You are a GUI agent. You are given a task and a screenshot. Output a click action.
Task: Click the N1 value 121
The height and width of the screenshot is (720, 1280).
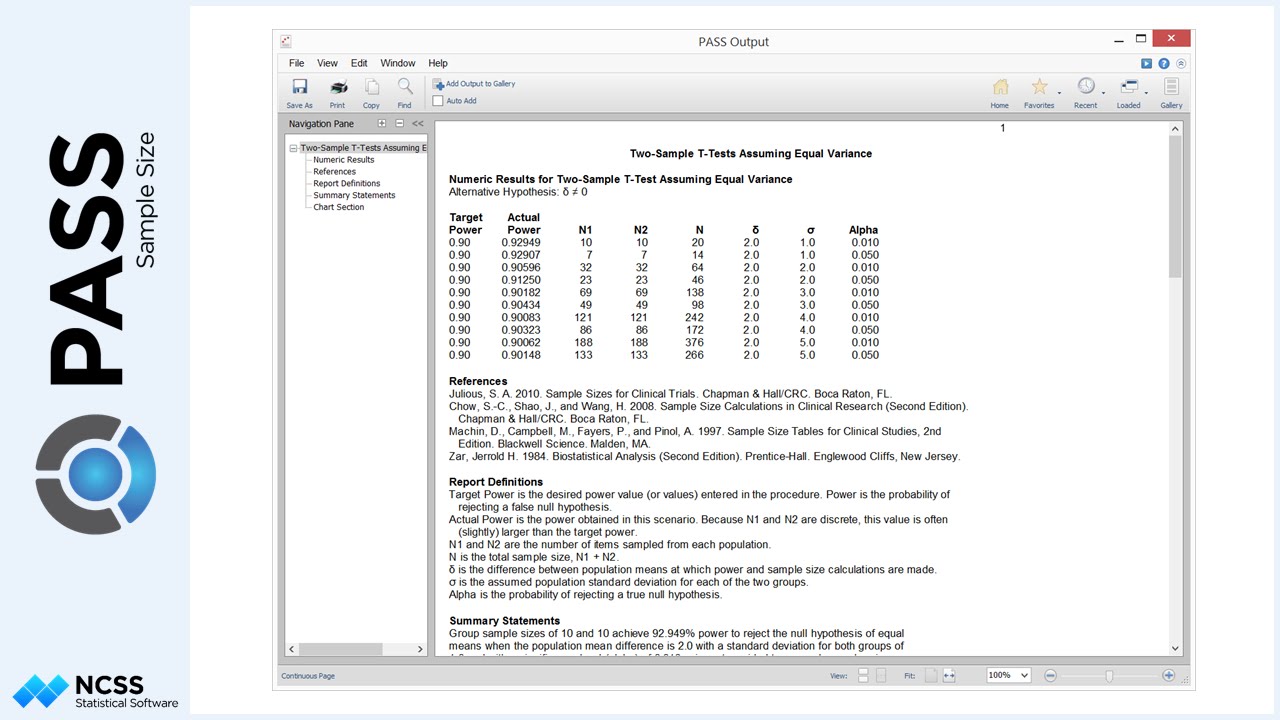[x=583, y=317]
